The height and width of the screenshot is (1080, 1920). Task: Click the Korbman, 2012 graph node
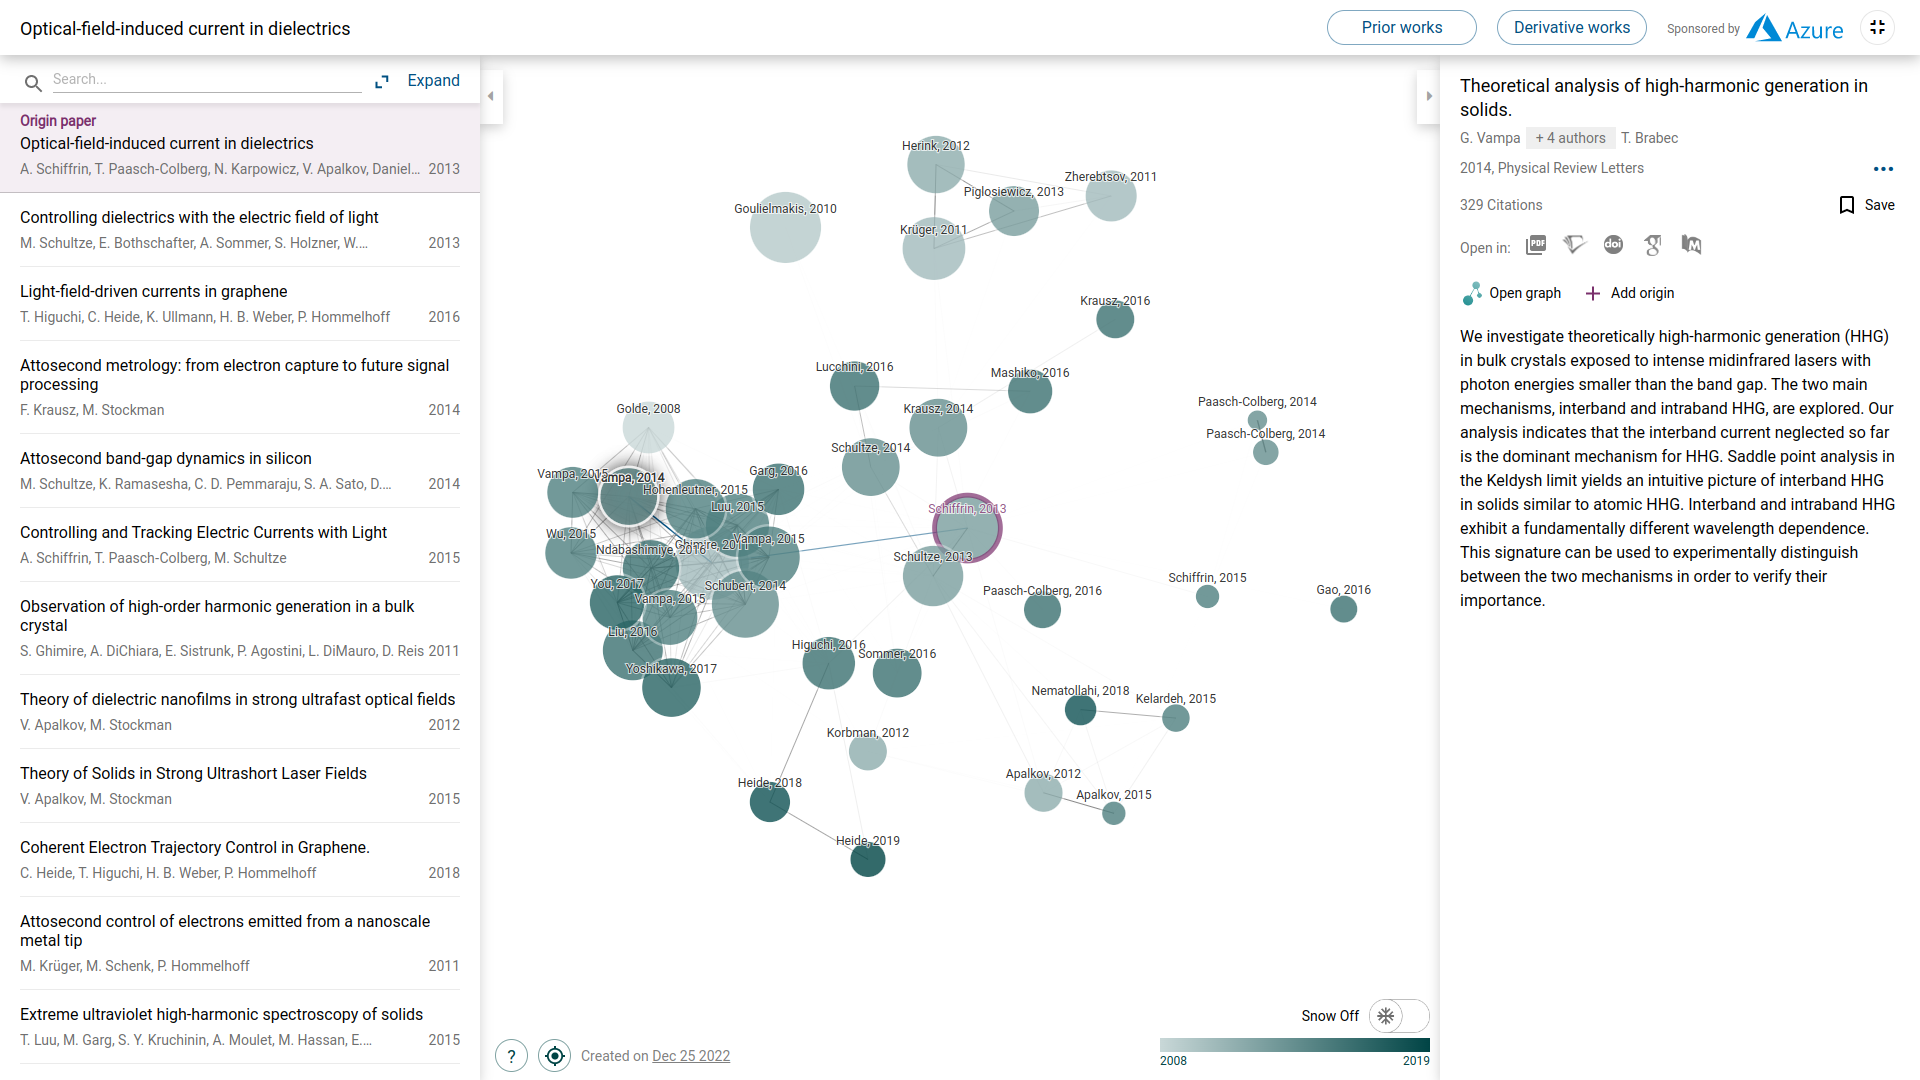(868, 752)
